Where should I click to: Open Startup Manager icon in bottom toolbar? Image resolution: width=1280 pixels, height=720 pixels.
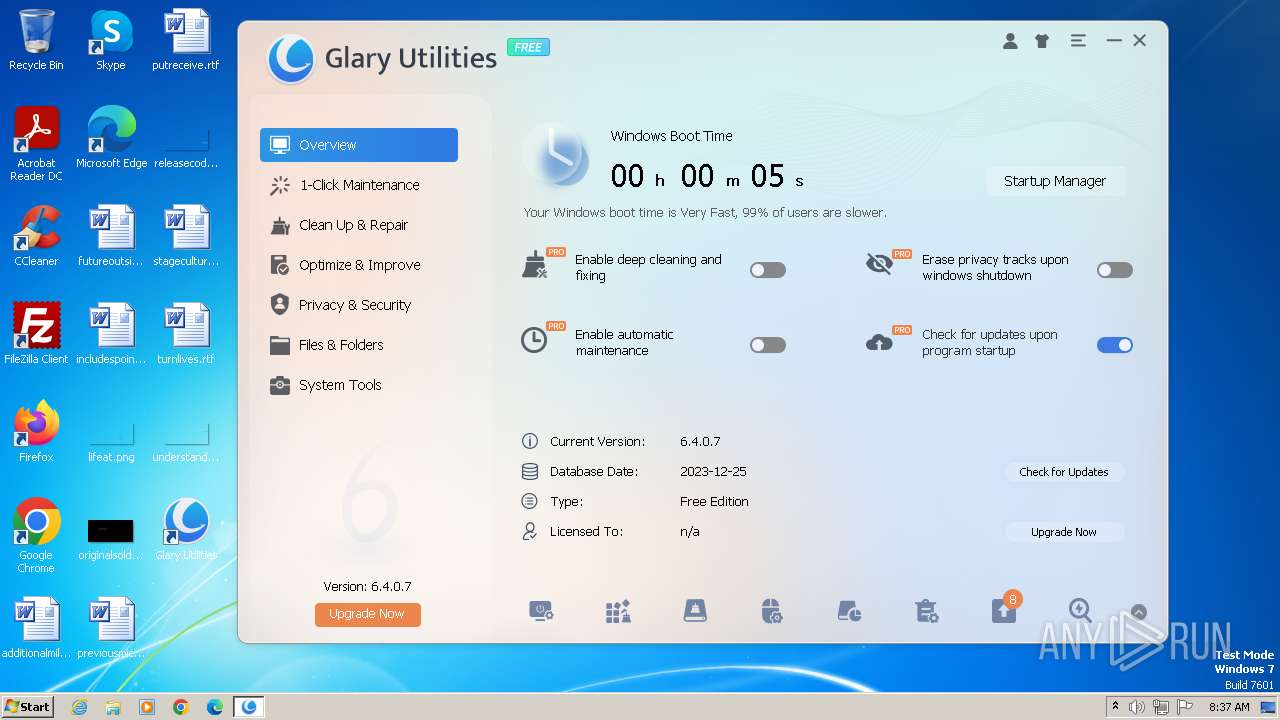541,611
